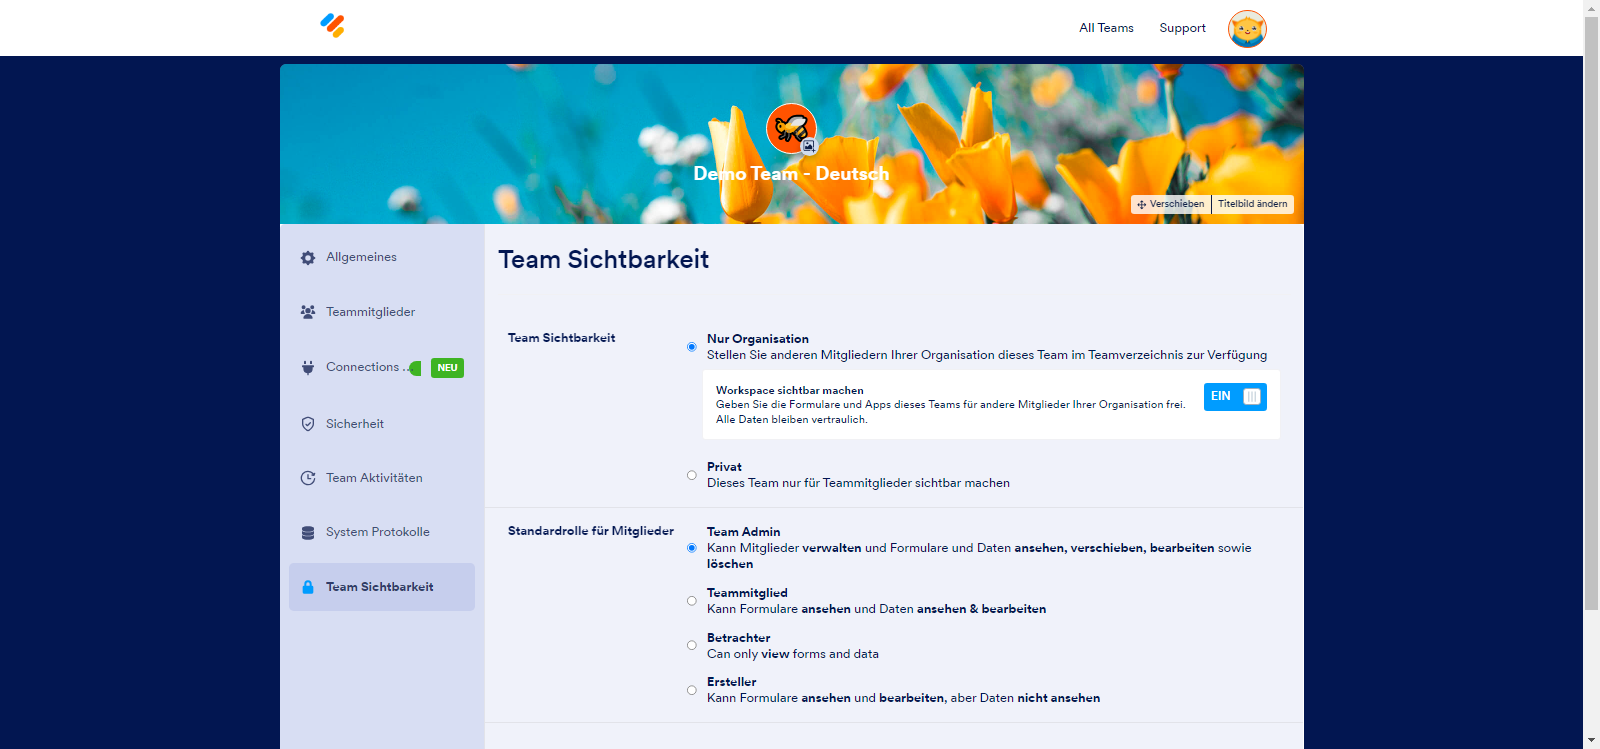Click the Sicherheit shield icon

pos(308,424)
